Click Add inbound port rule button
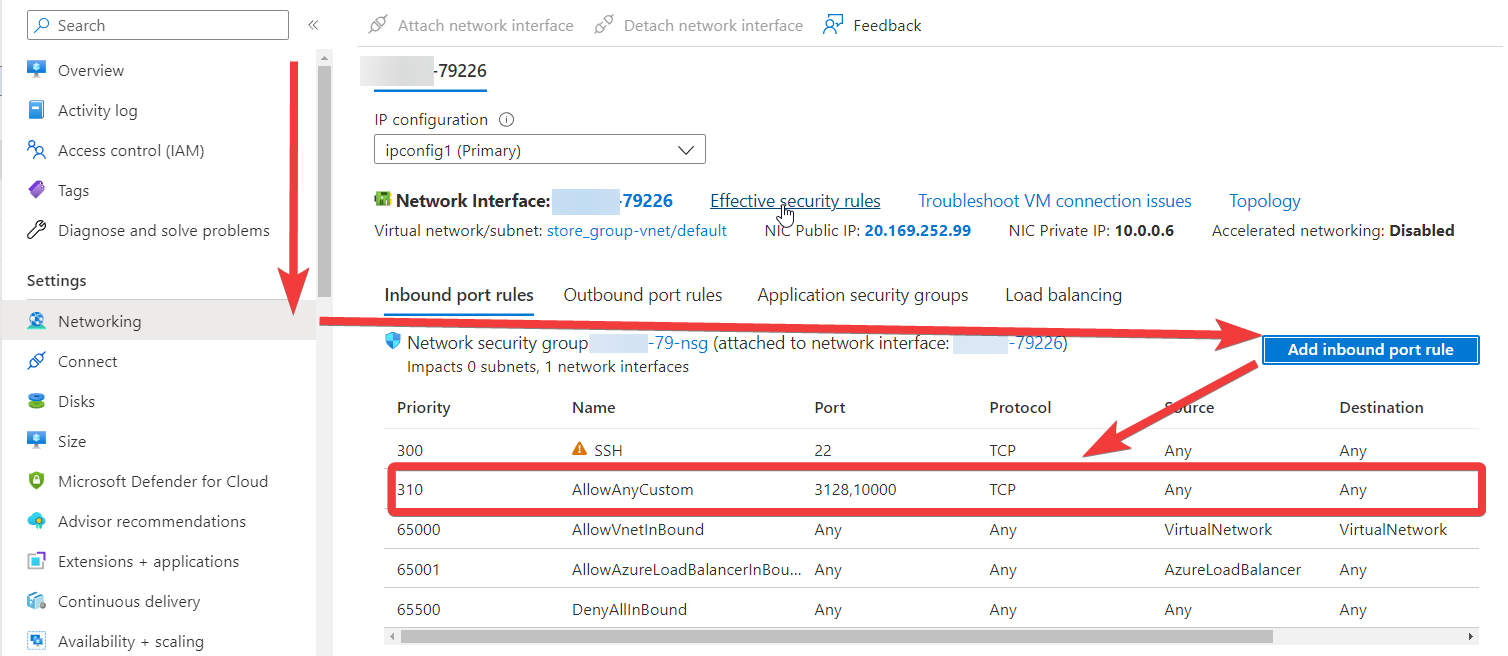The width and height of the screenshot is (1508, 656). 1369,349
